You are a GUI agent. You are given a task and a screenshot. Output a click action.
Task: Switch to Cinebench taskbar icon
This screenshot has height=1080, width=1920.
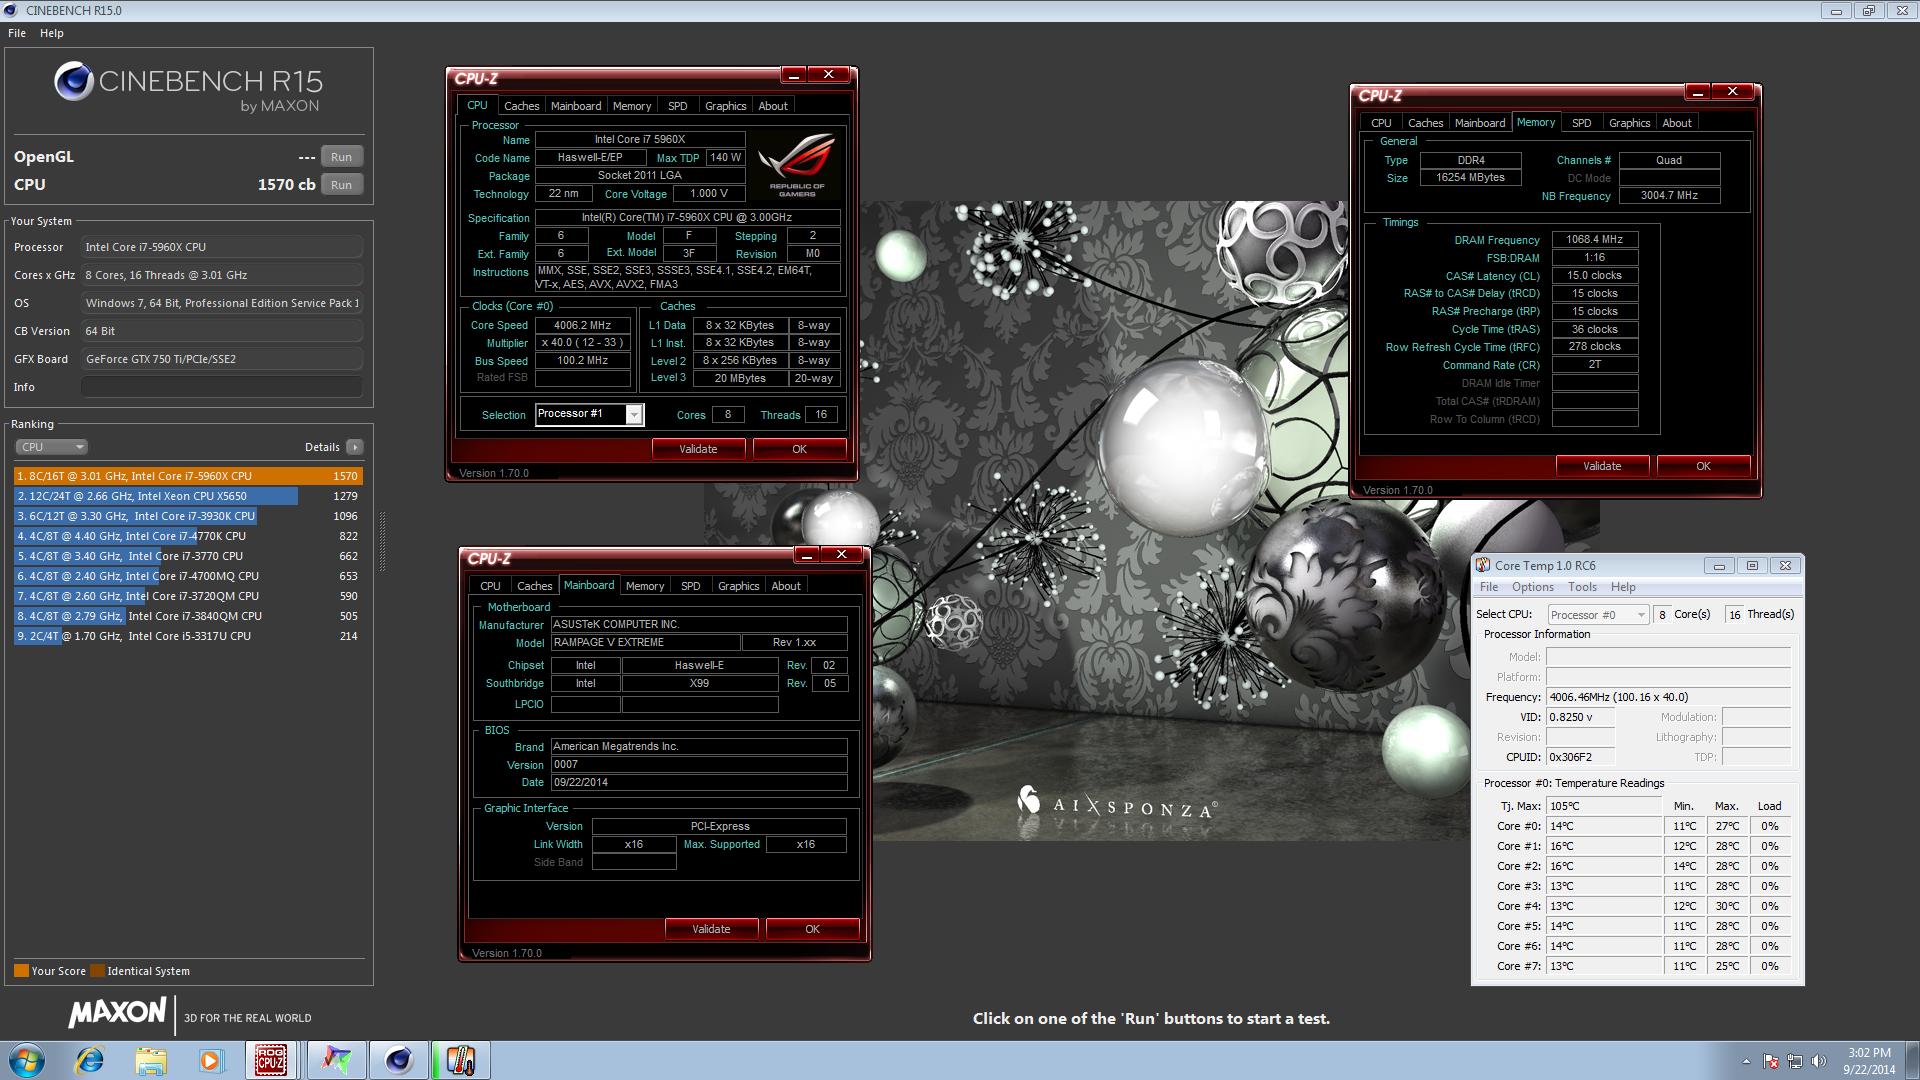click(399, 1060)
